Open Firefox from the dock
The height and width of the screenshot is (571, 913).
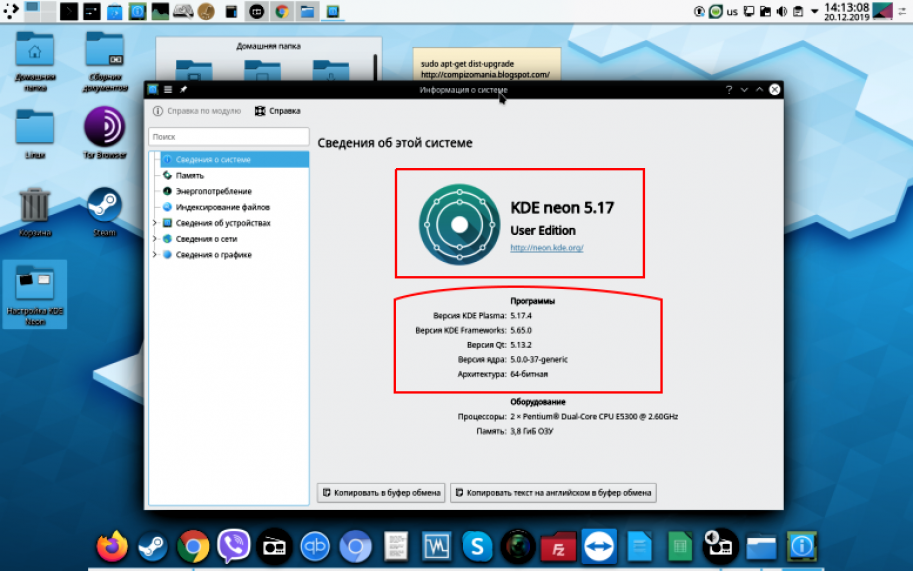click(112, 547)
